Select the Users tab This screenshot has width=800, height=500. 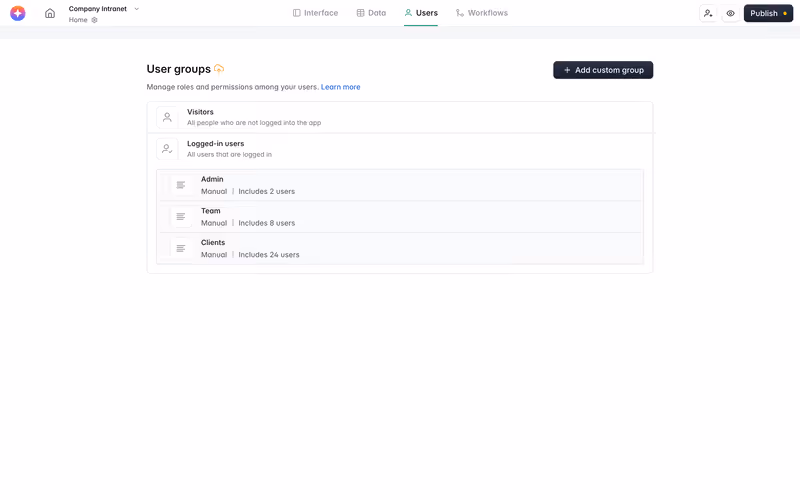[421, 13]
